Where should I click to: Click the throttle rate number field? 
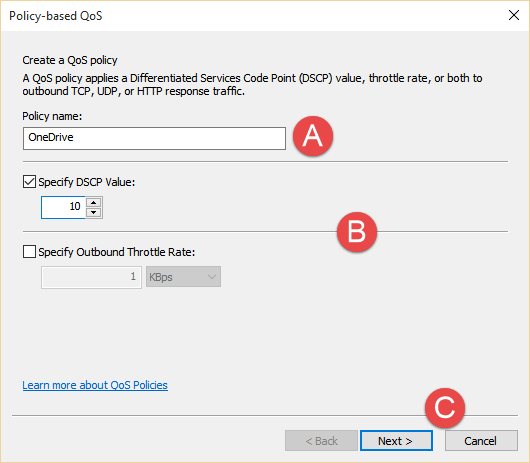pyautogui.click(x=91, y=277)
